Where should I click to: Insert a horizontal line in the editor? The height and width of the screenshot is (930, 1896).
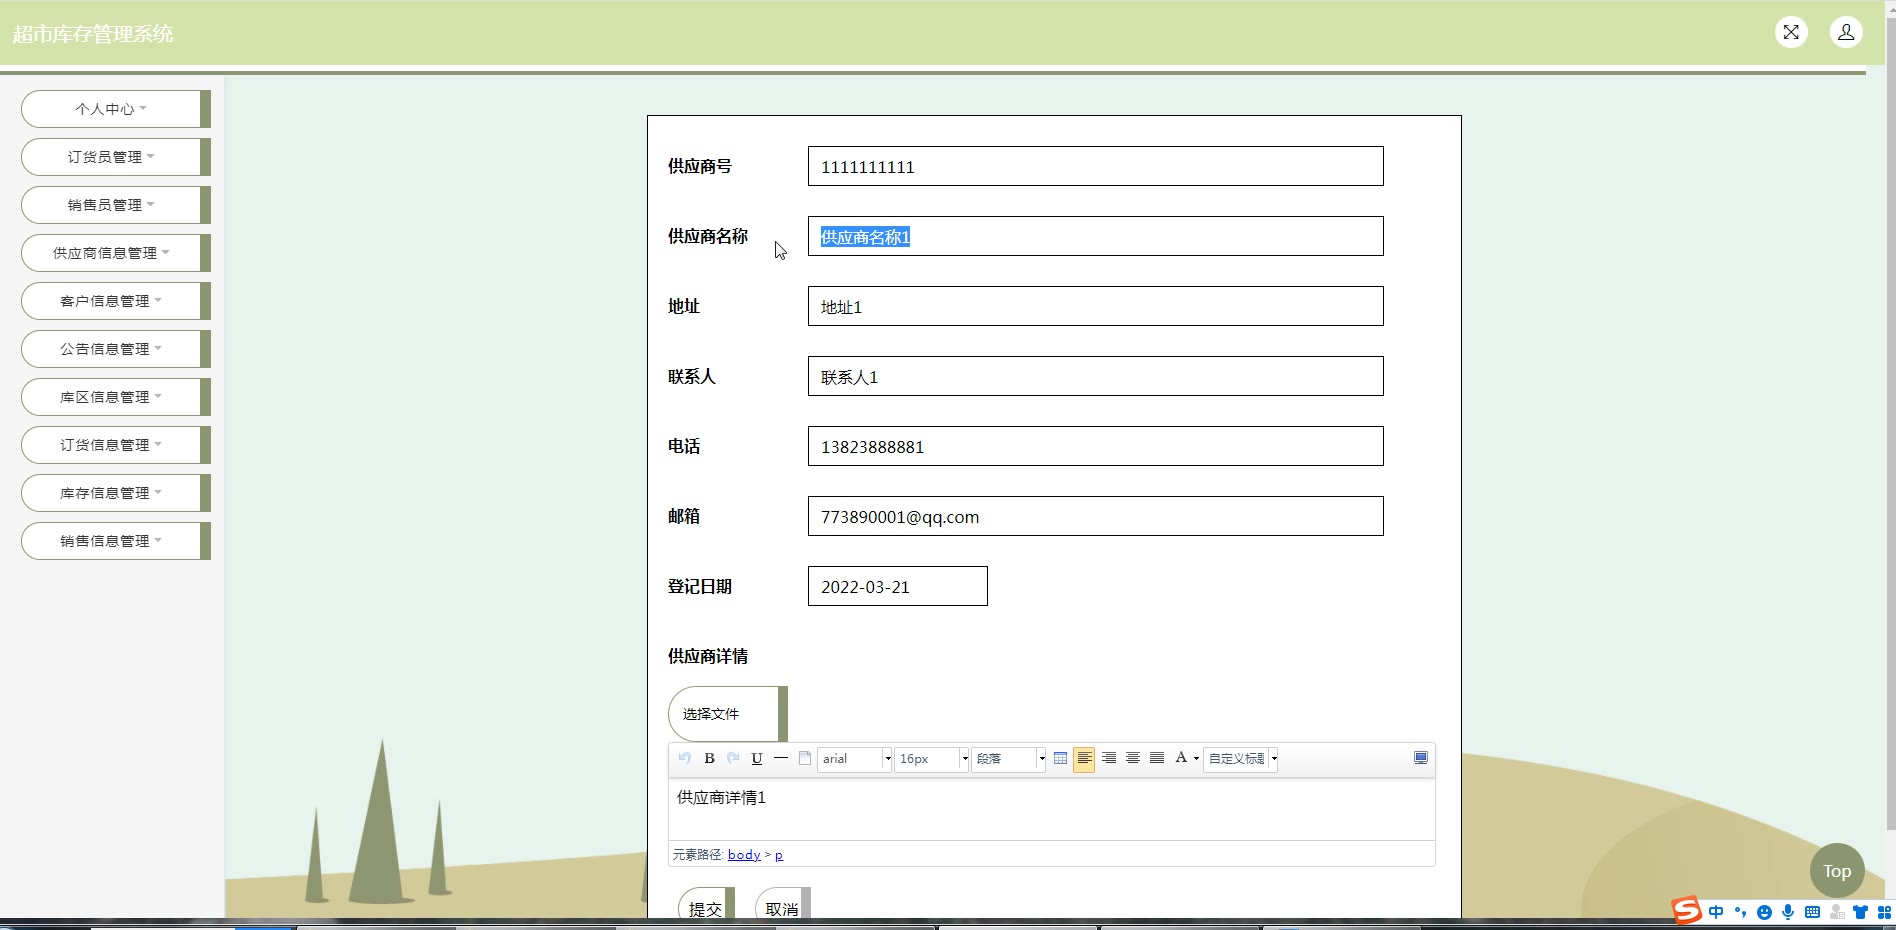coord(781,758)
